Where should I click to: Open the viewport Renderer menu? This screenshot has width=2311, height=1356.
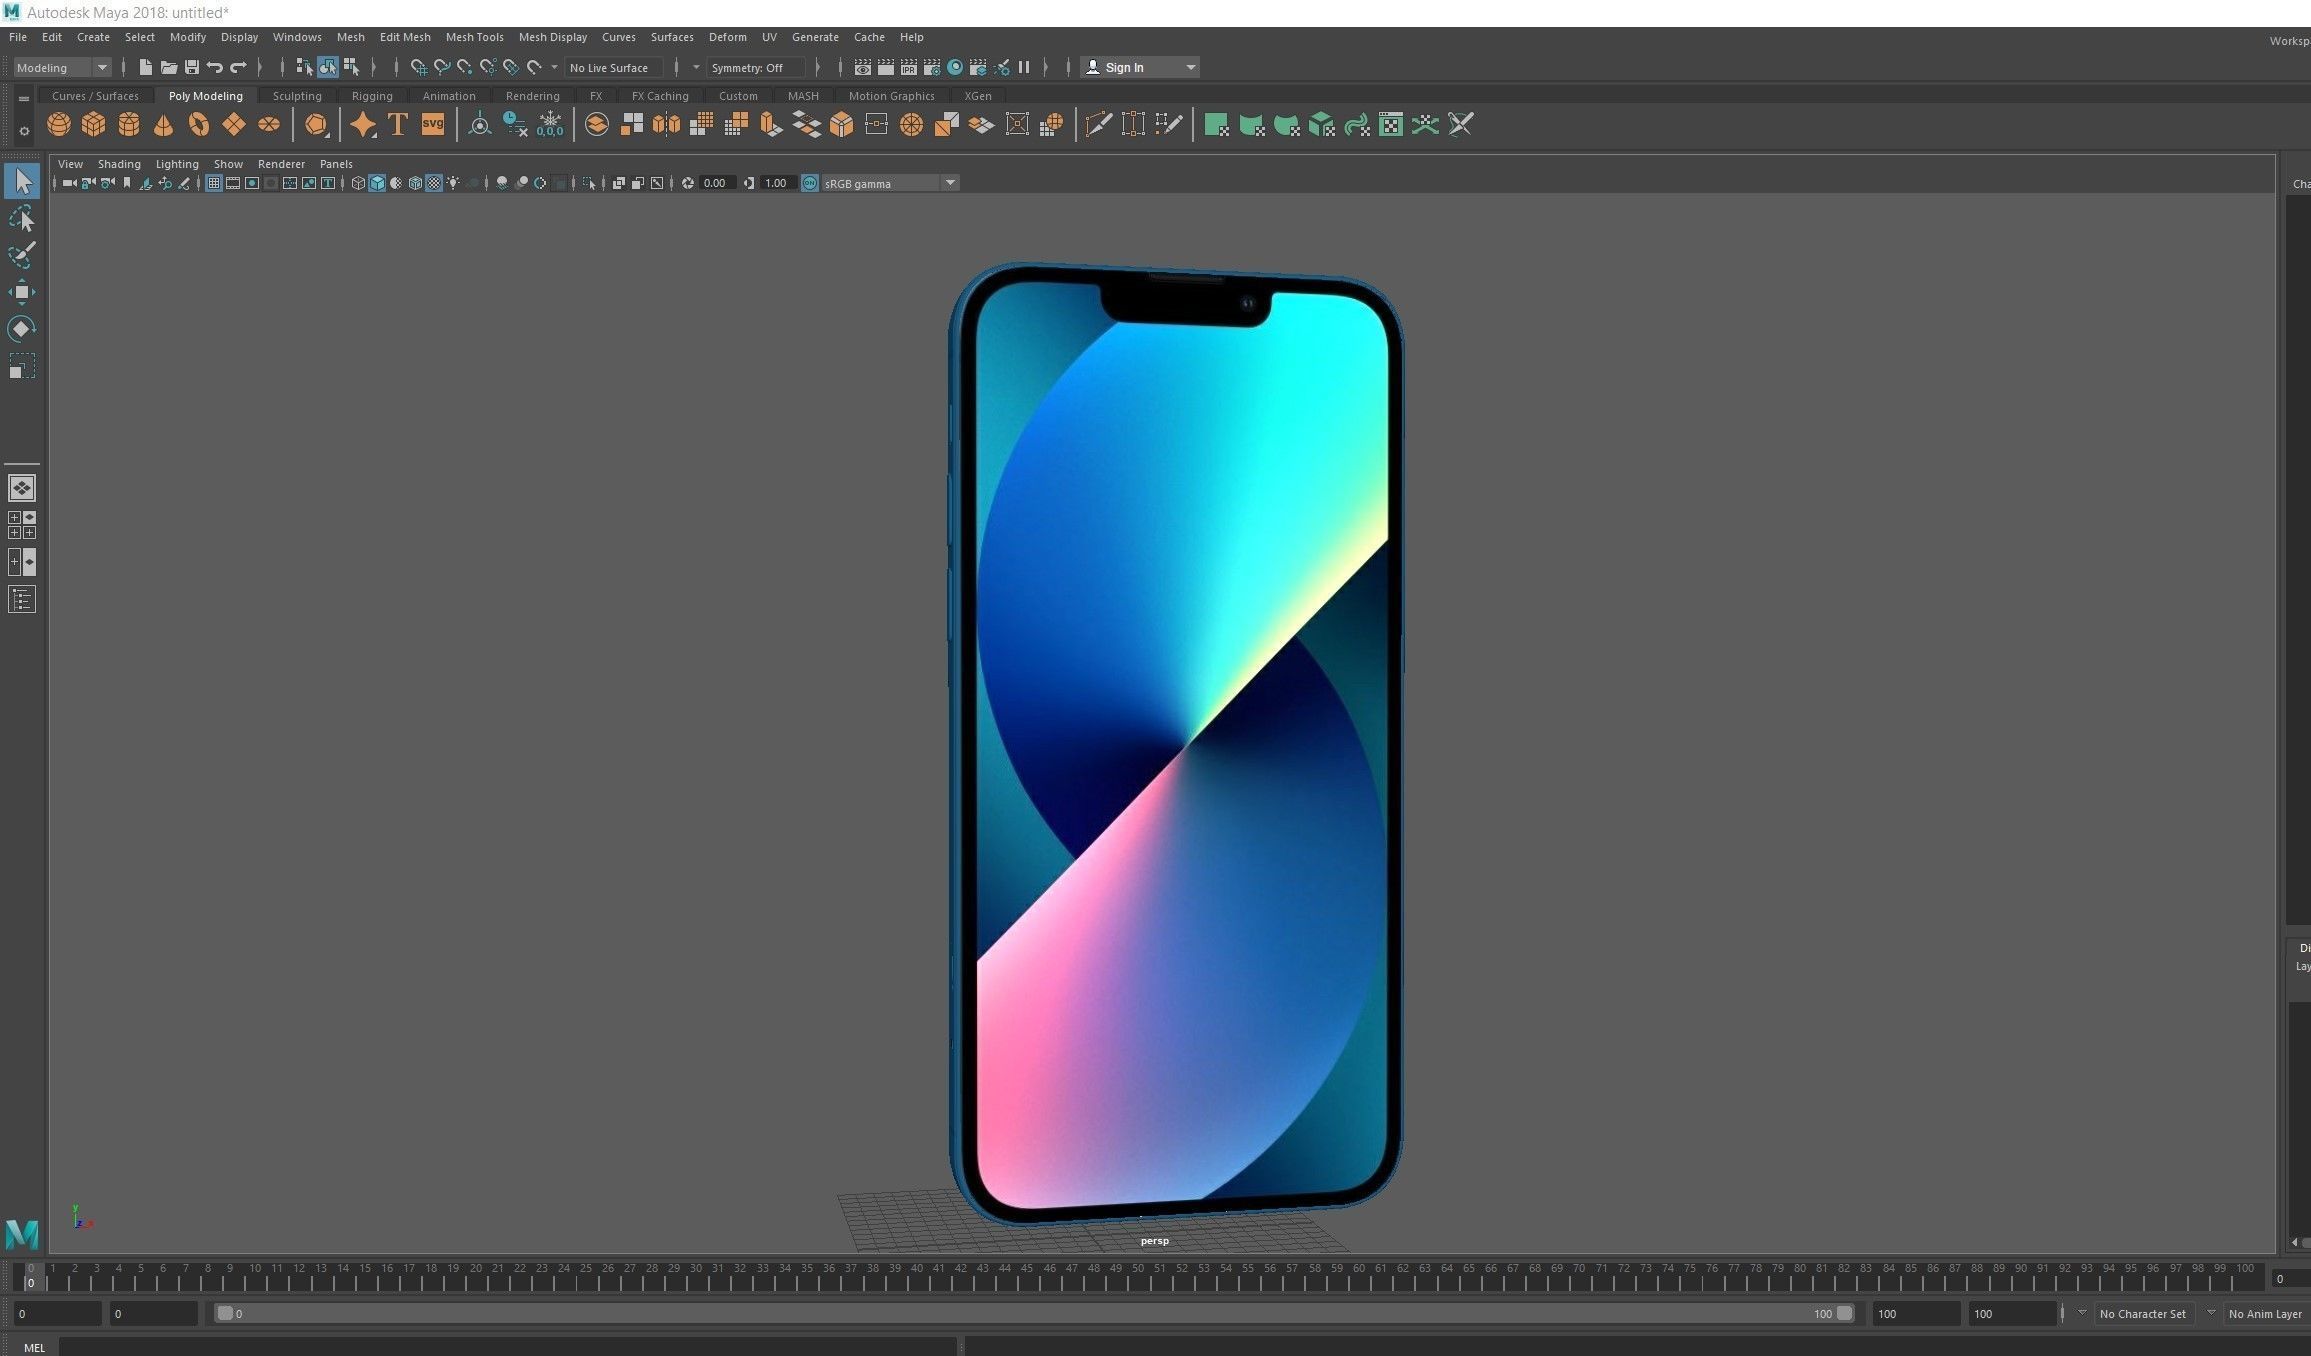281,164
